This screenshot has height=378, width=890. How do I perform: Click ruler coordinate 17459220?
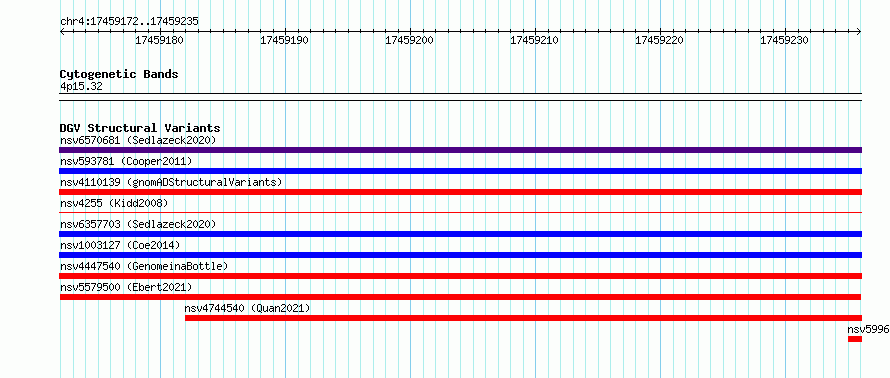(660, 41)
